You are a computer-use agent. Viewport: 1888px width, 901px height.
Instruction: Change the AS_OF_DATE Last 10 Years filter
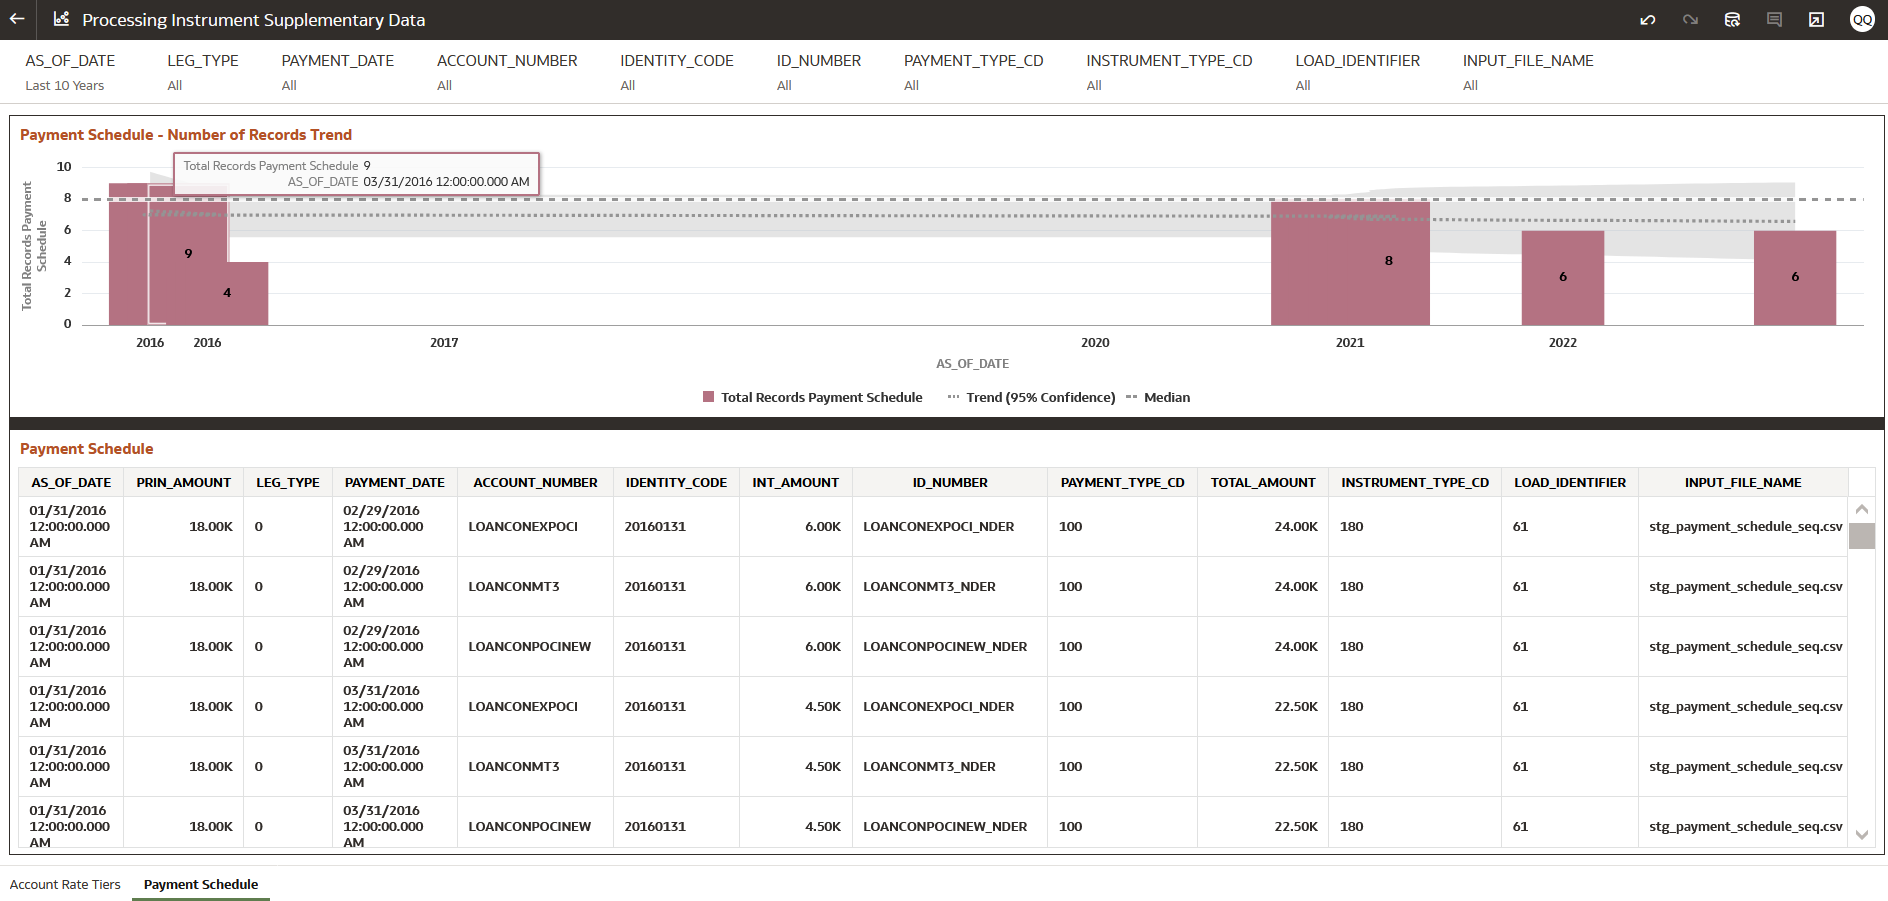[70, 72]
